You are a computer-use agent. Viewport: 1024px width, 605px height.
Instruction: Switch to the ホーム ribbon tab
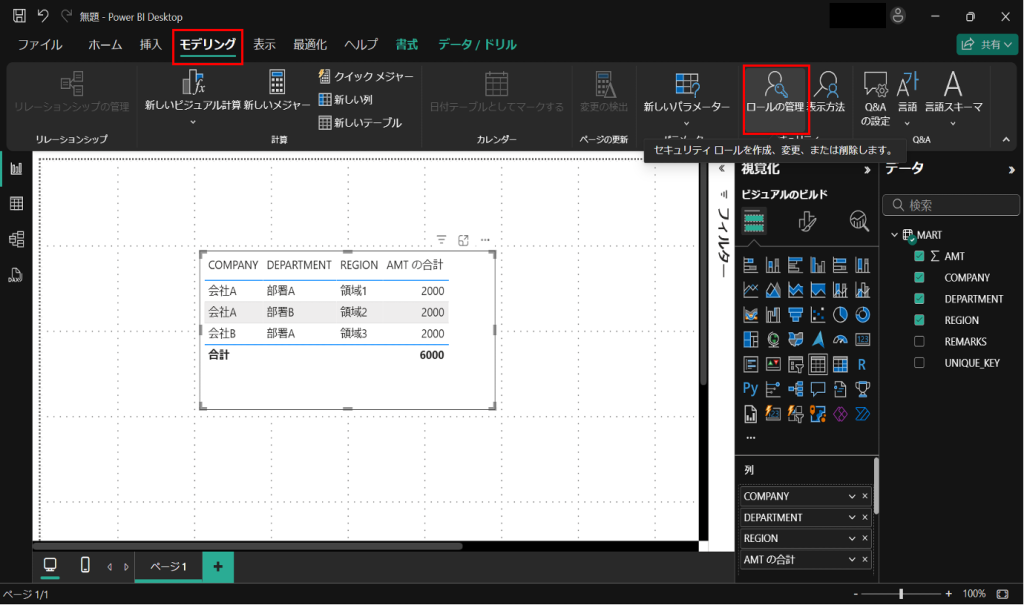(105, 45)
